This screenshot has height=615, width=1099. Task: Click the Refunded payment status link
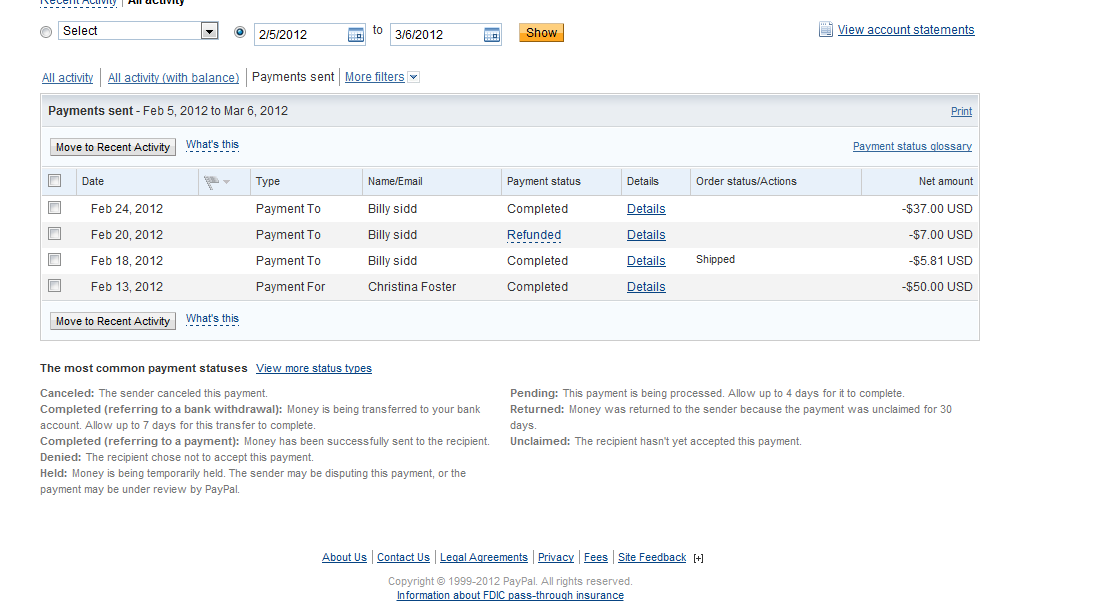[x=534, y=235]
